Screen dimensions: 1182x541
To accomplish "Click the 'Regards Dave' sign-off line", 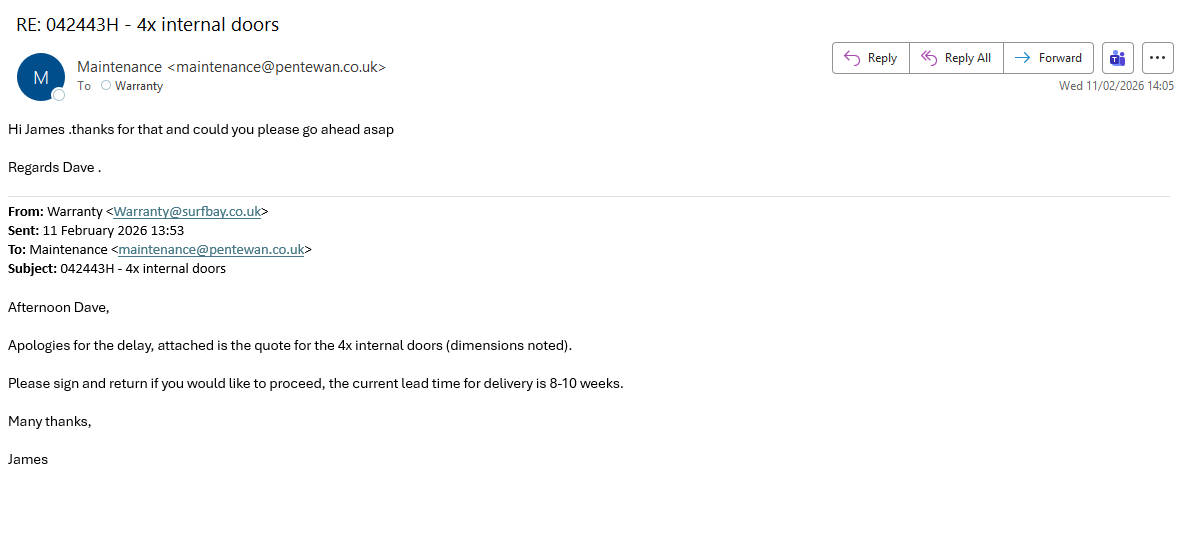I will coord(55,168).
